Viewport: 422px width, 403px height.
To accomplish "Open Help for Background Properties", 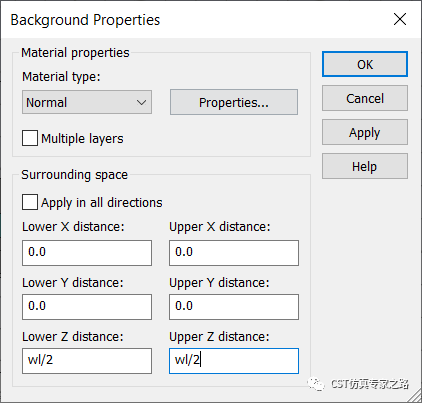I will tap(365, 166).
